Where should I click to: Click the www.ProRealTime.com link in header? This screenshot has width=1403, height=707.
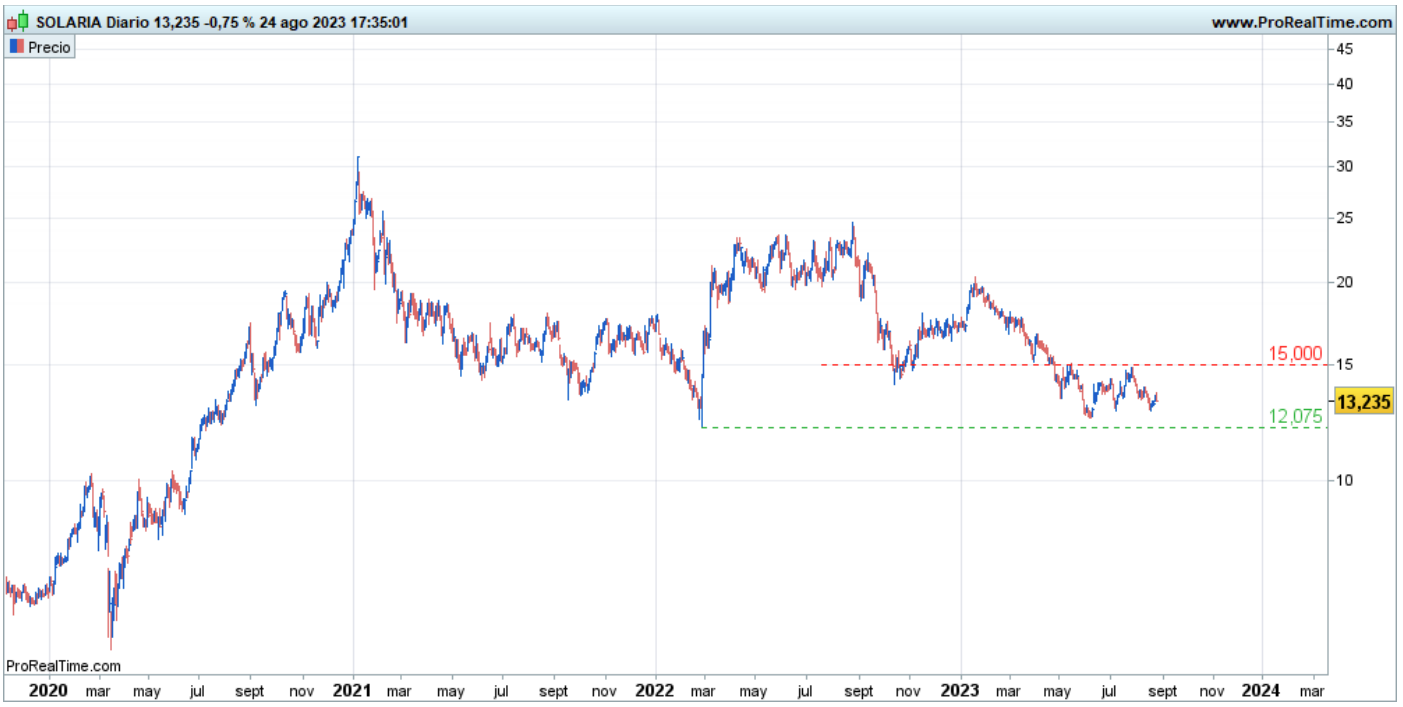point(1301,22)
